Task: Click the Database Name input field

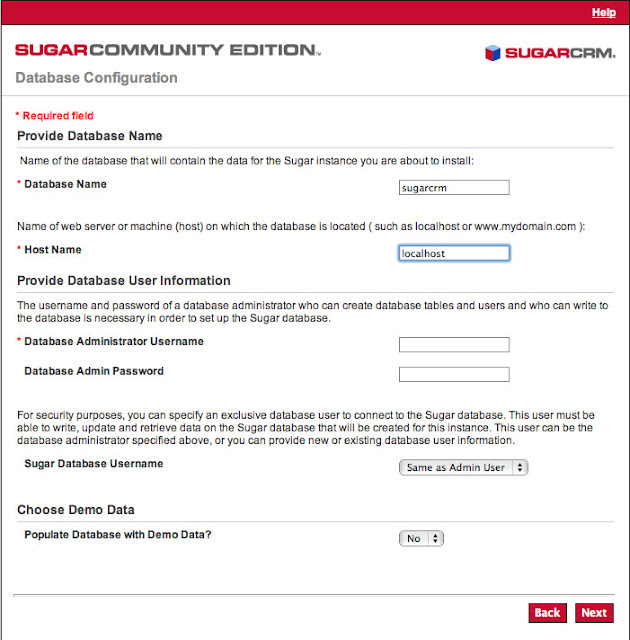Action: (x=454, y=188)
